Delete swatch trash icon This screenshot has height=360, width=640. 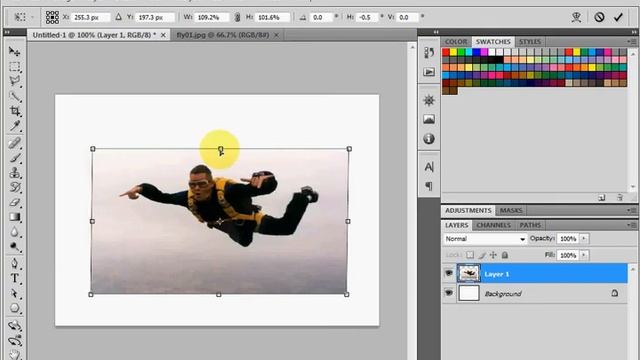[620, 198]
